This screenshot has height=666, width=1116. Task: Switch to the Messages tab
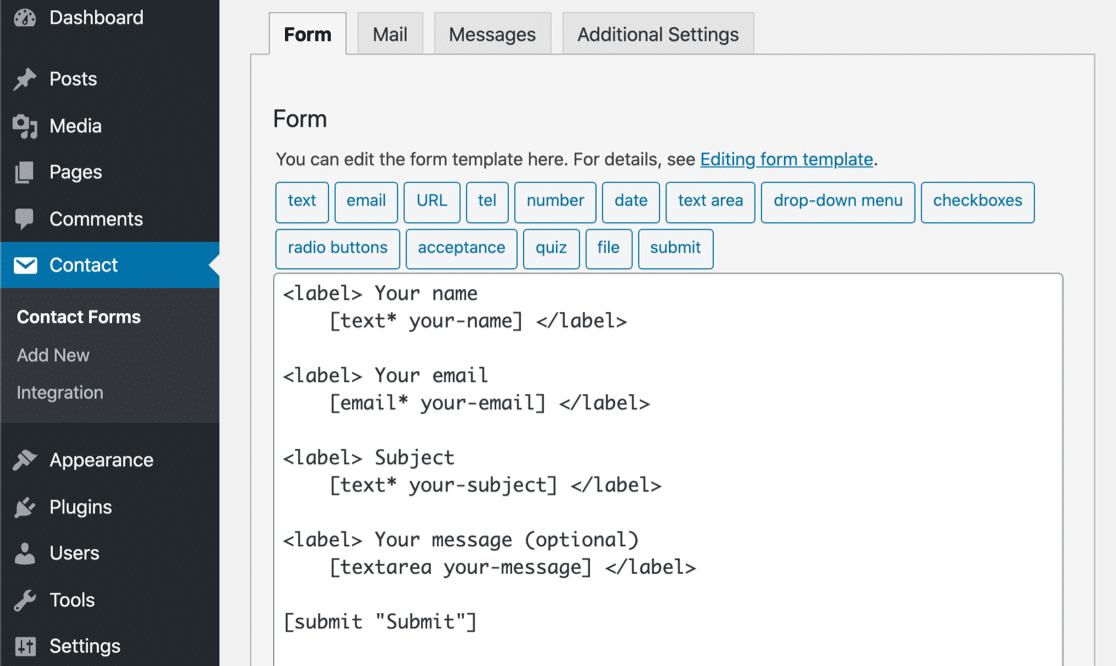(493, 33)
